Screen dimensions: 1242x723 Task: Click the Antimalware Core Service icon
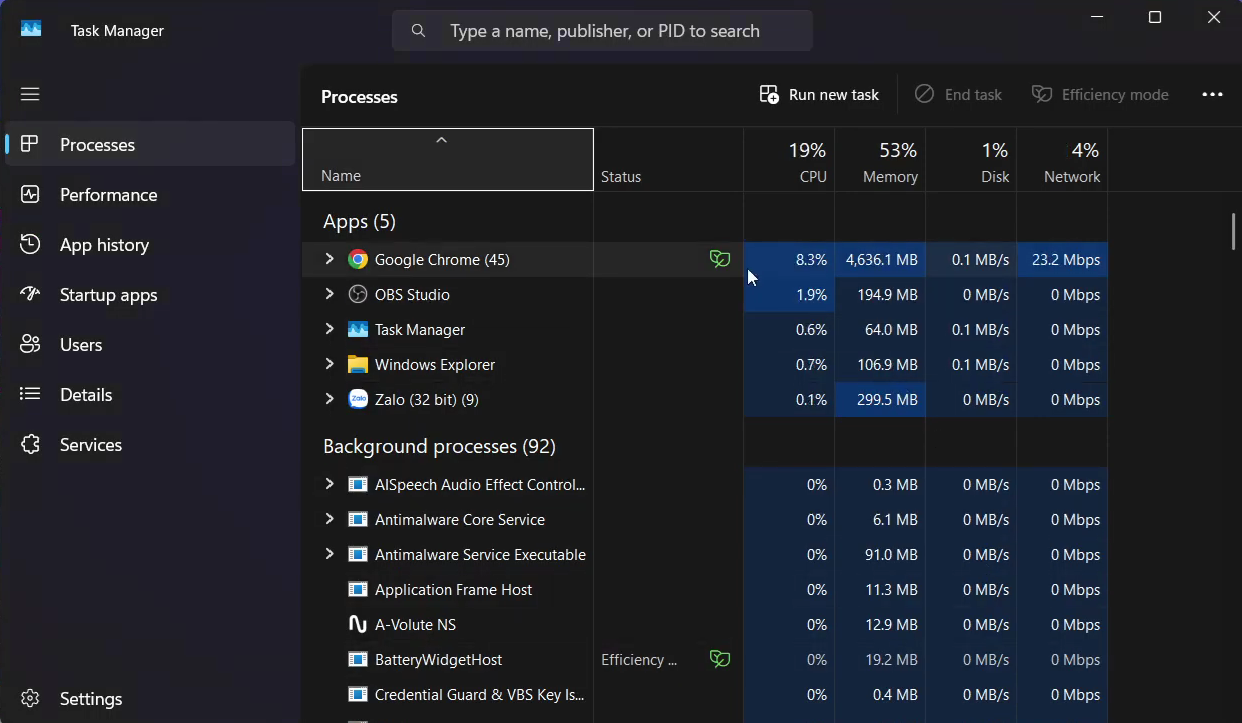tap(358, 520)
